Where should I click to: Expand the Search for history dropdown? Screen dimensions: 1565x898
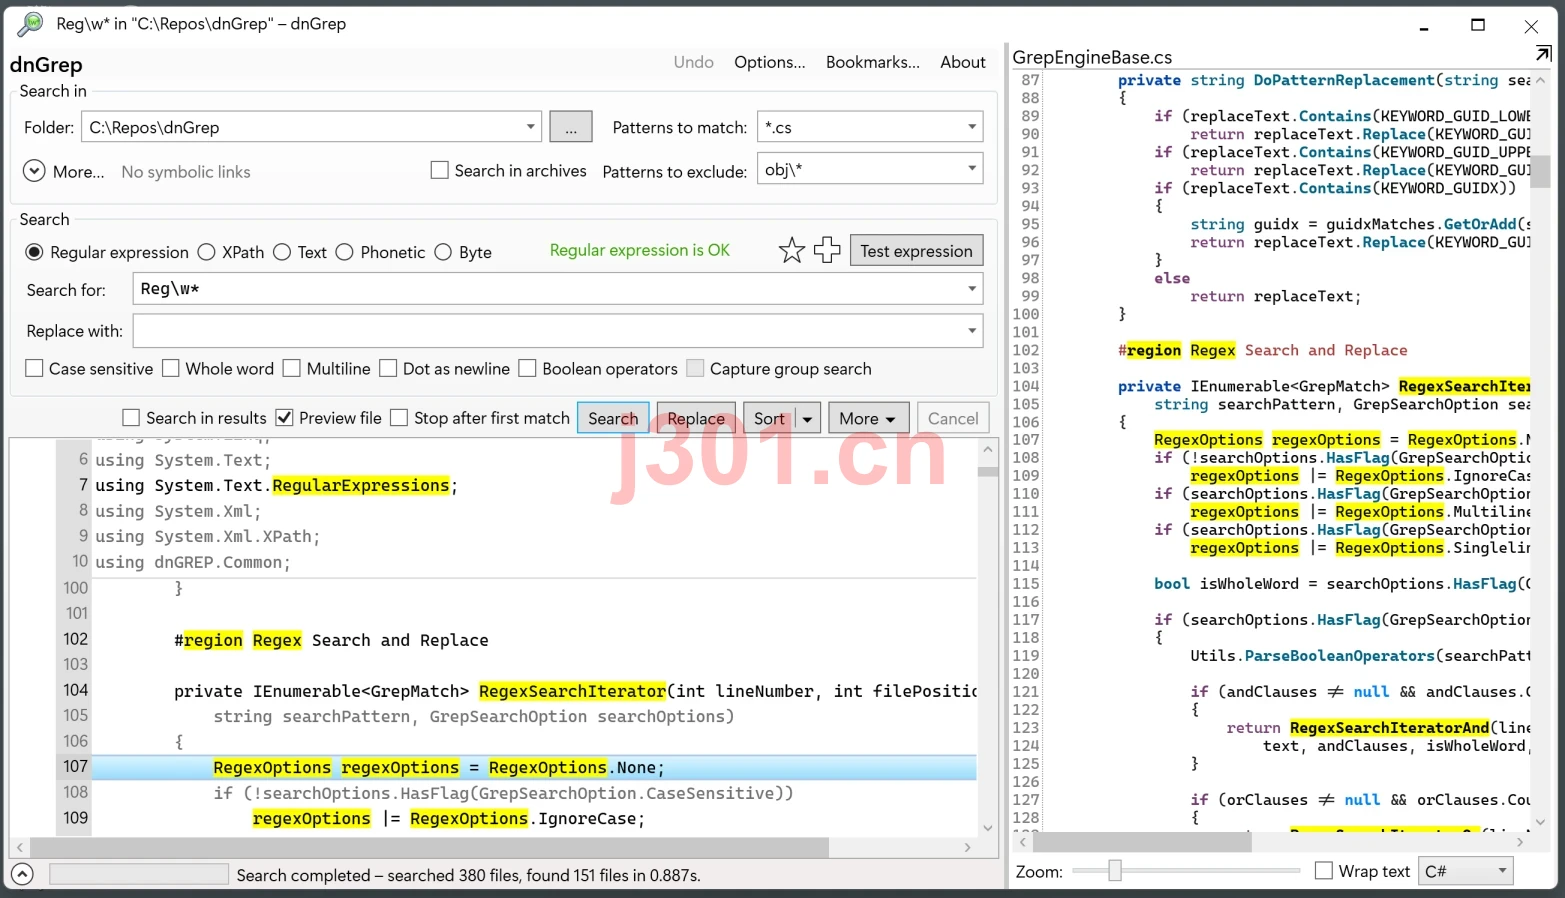(971, 289)
